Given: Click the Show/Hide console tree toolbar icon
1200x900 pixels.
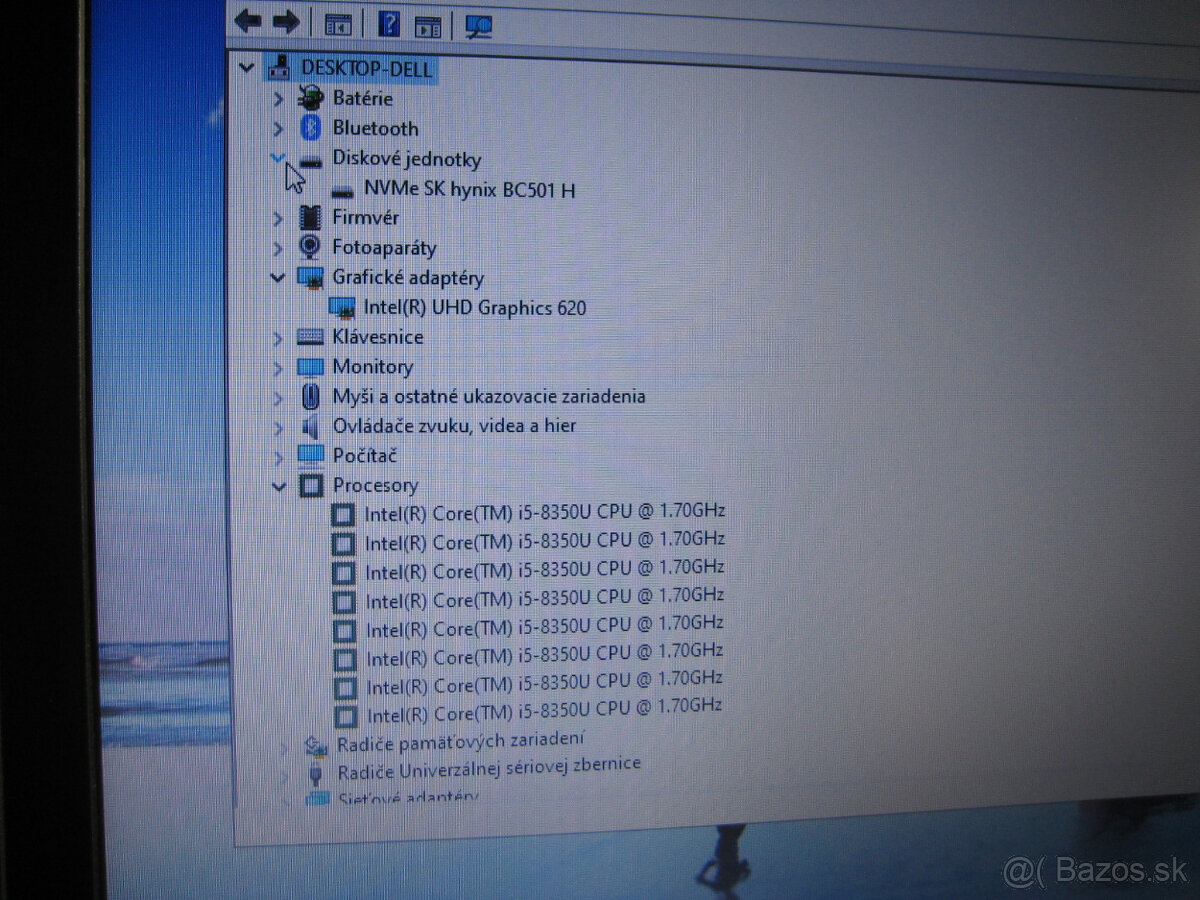Looking at the screenshot, I should 339,22.
